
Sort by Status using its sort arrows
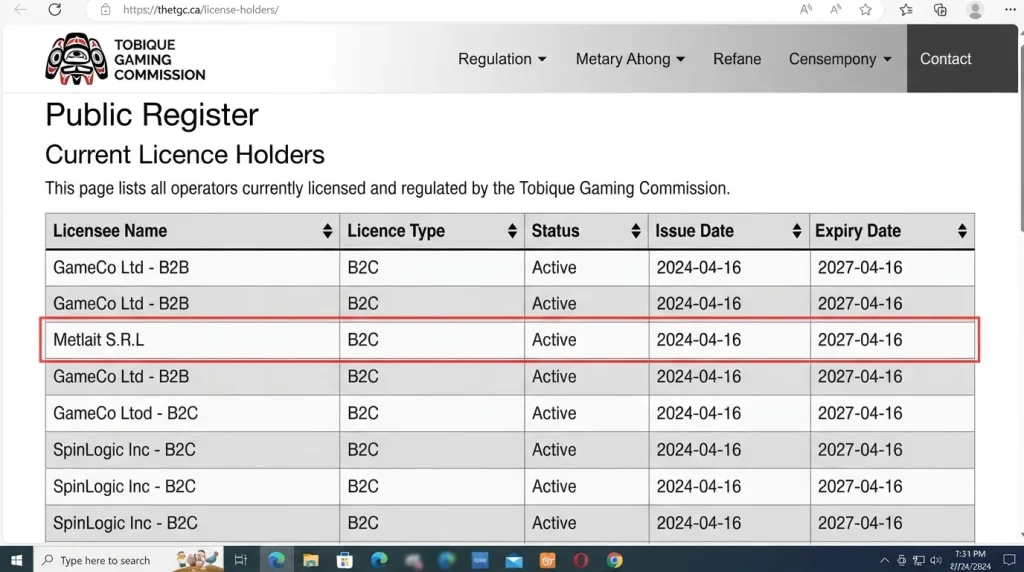point(635,230)
